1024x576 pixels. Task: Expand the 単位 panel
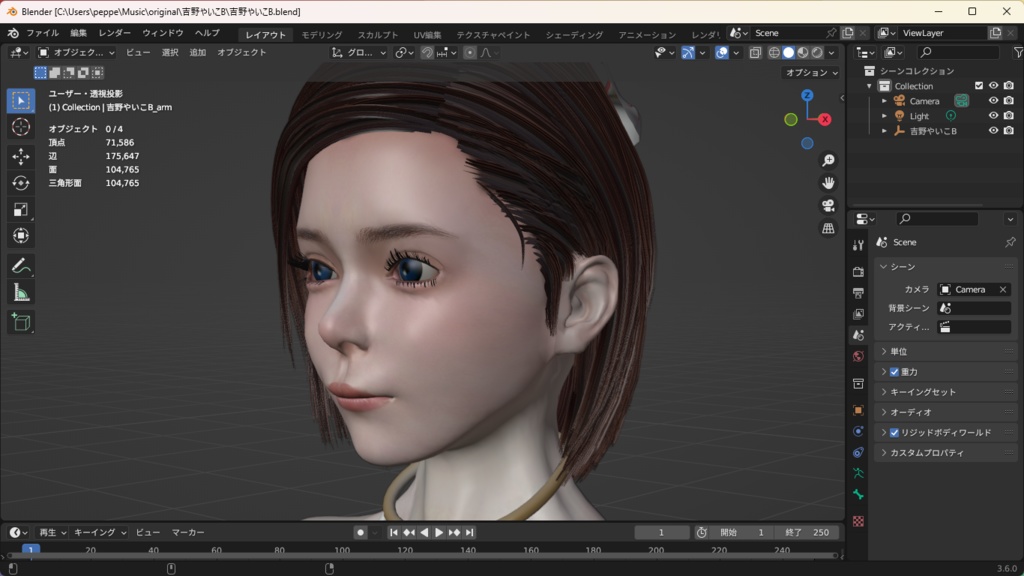click(x=884, y=352)
